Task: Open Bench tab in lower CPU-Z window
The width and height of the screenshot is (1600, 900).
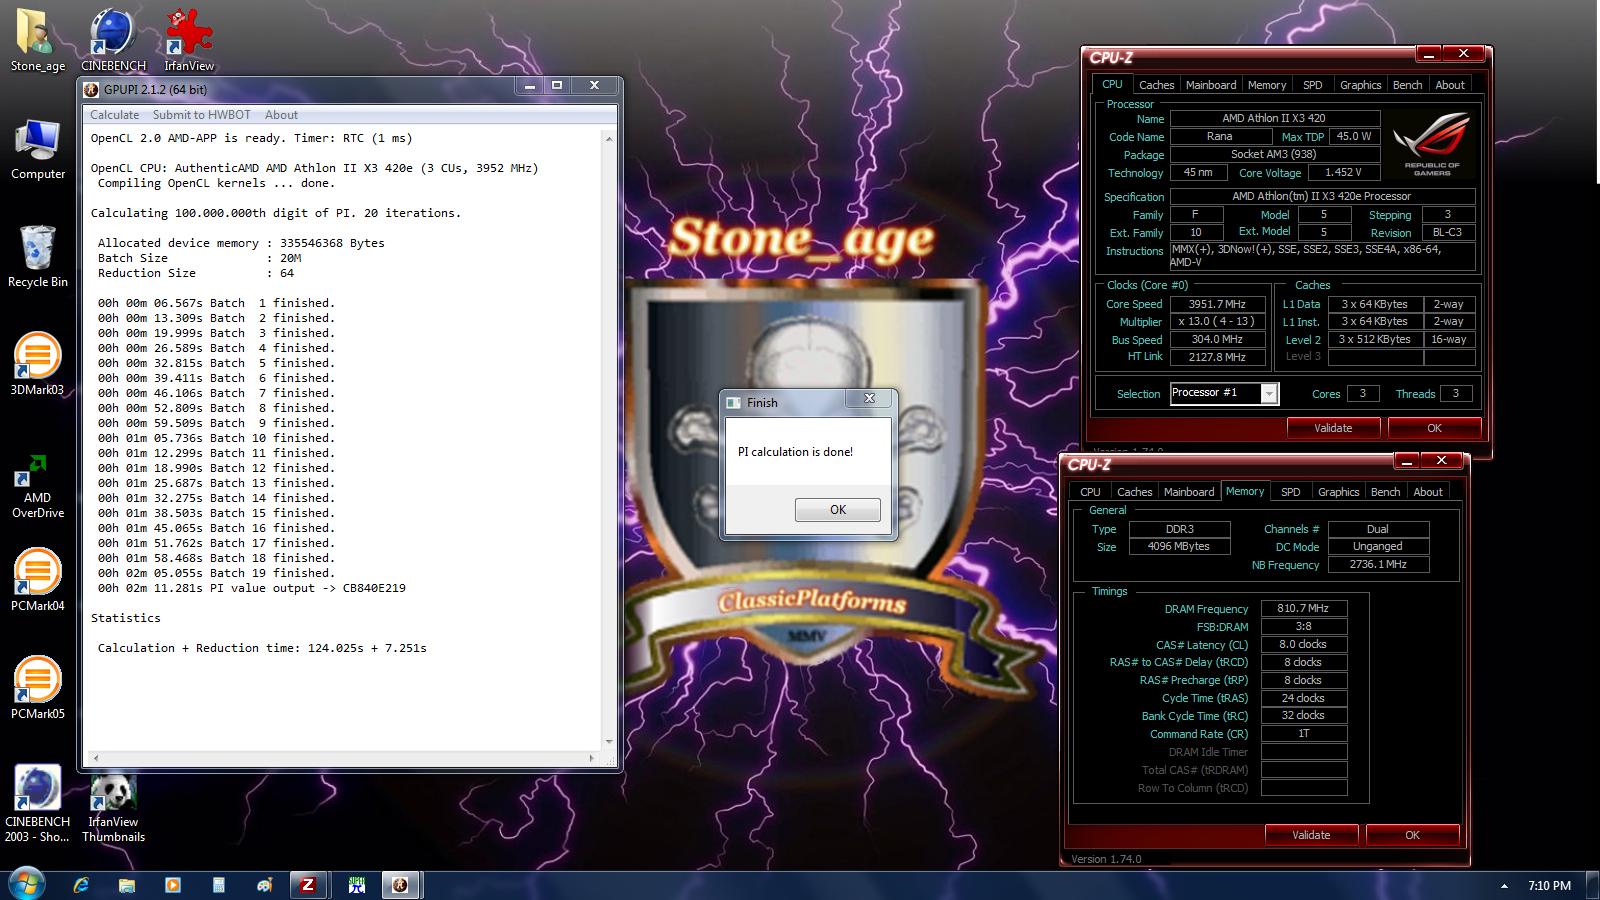Action: [1385, 492]
